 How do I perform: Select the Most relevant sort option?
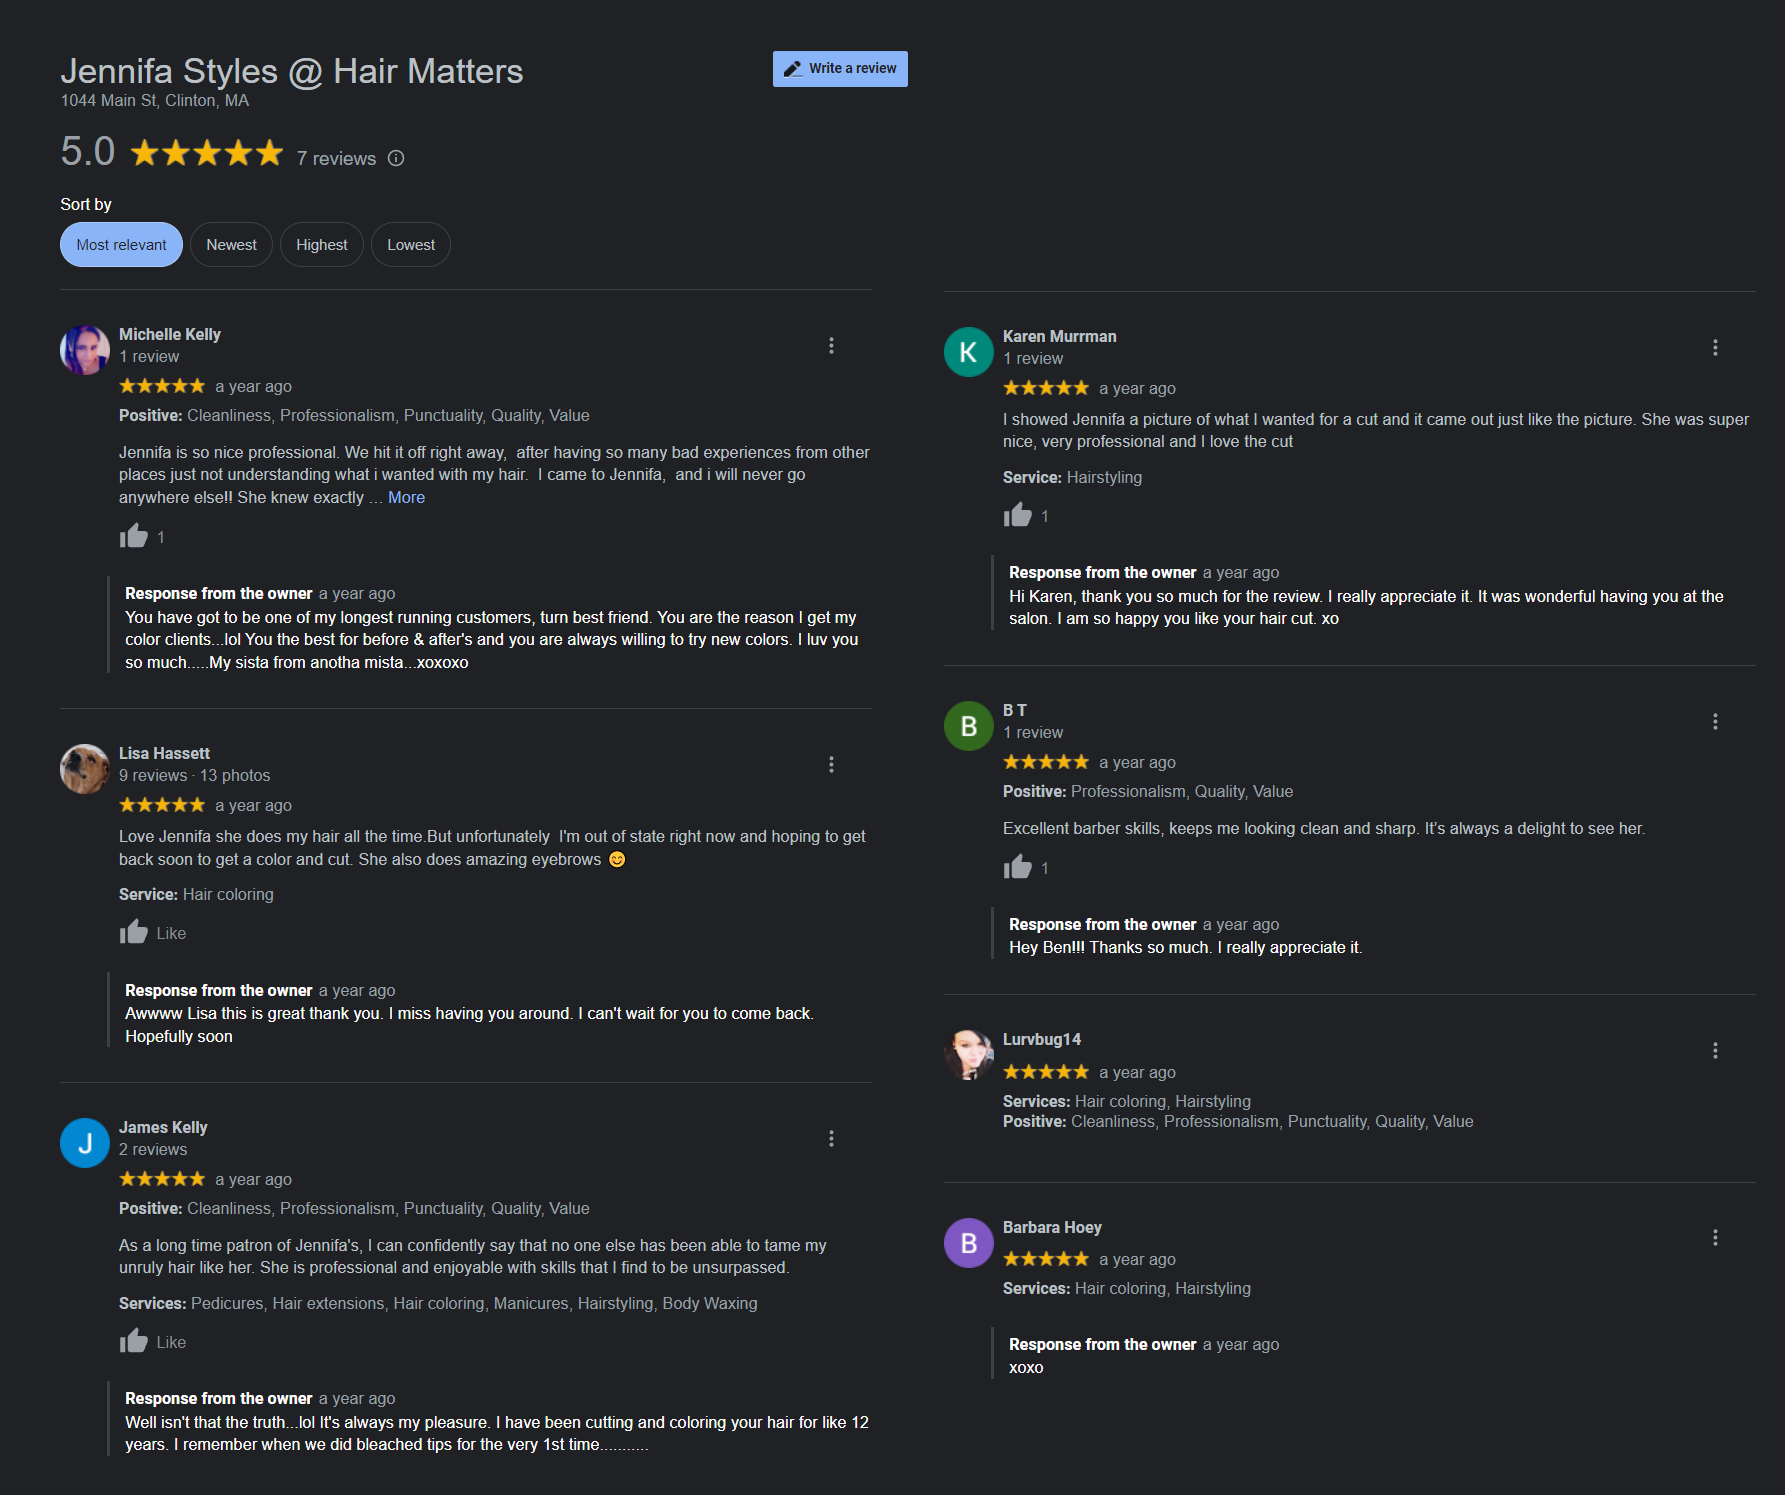click(121, 245)
